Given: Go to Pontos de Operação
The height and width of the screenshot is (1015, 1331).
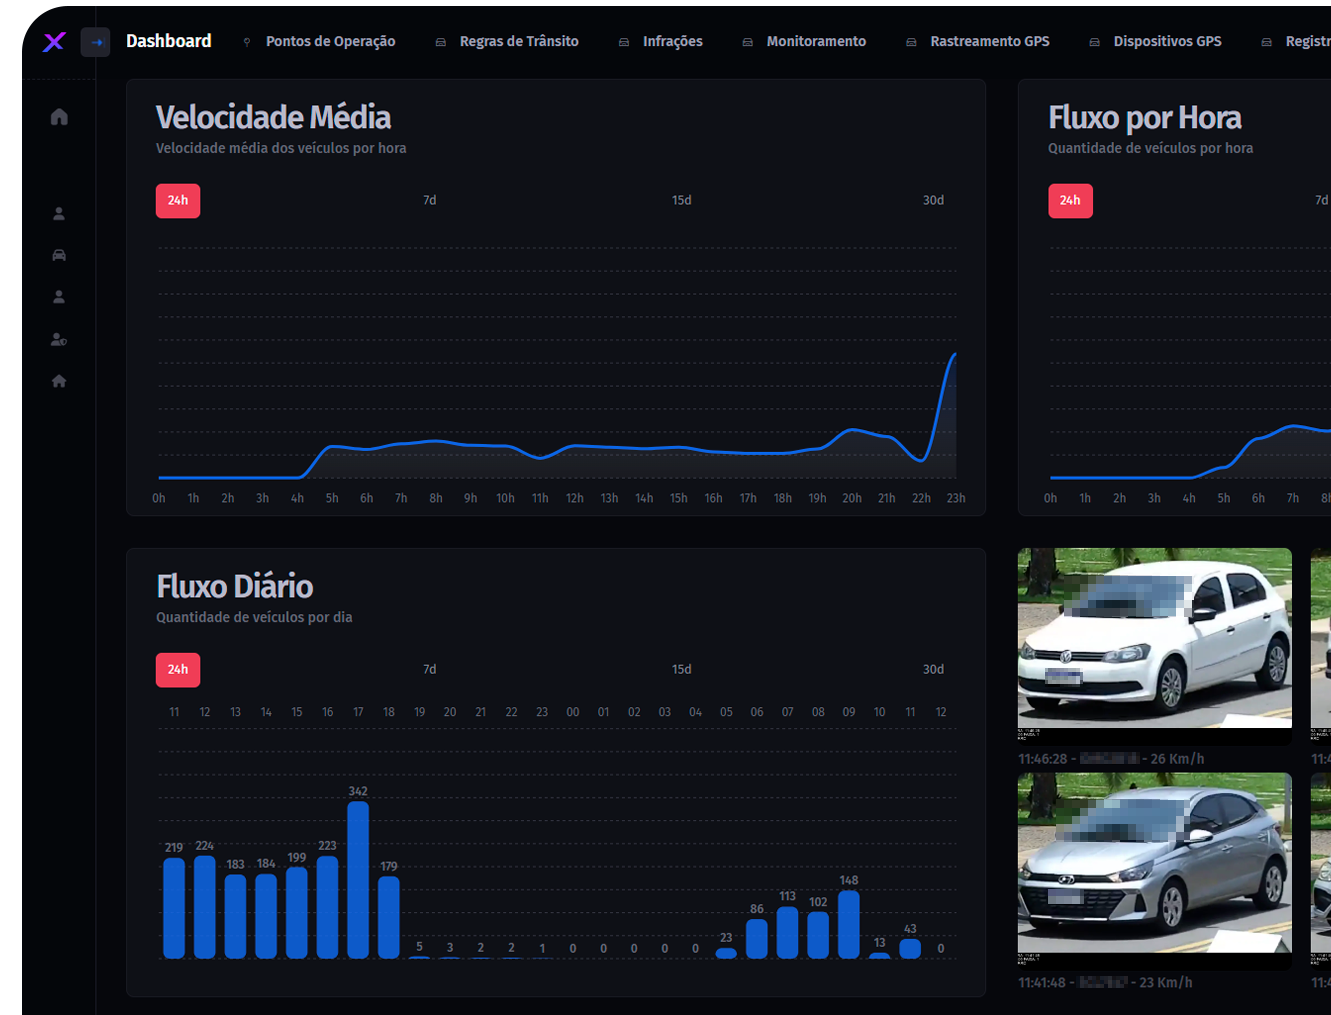Looking at the screenshot, I should point(330,42).
